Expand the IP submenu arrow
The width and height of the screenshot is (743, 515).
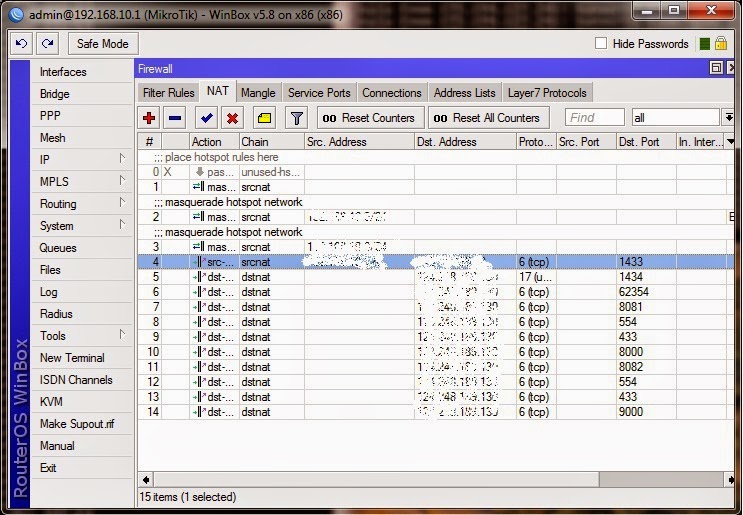122,158
